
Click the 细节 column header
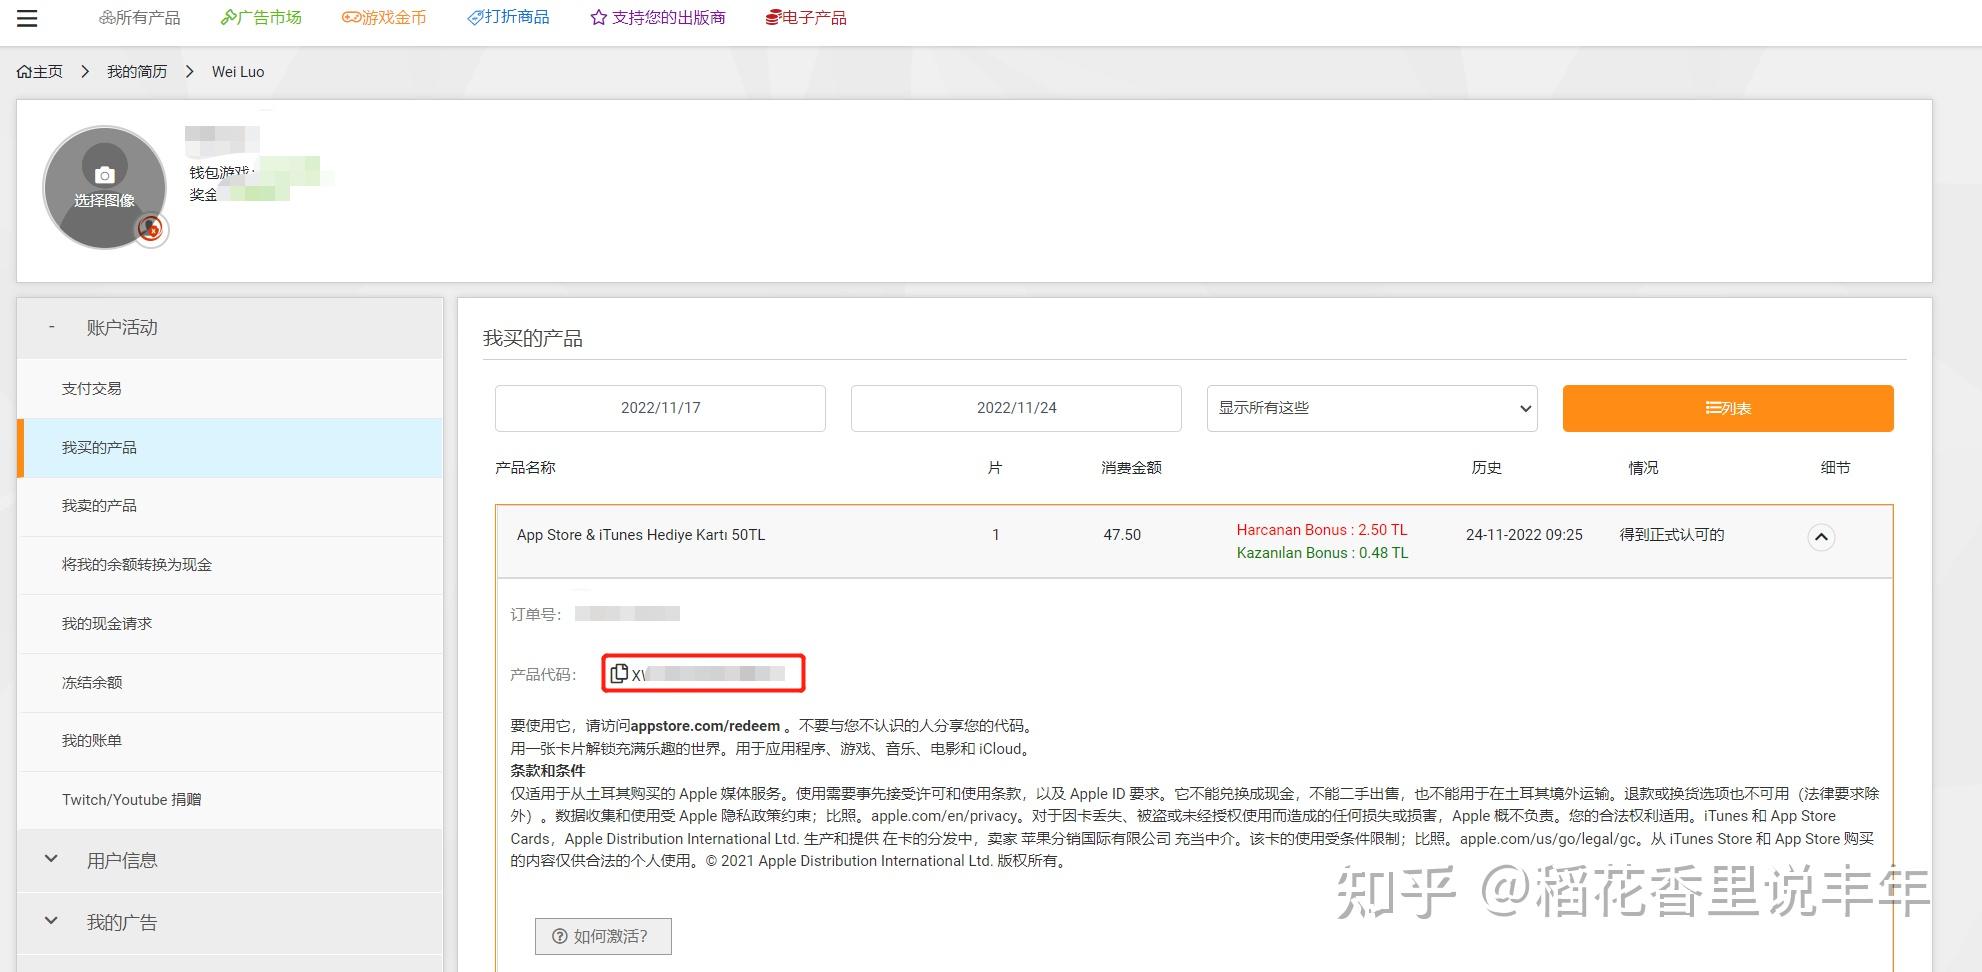coord(1835,468)
